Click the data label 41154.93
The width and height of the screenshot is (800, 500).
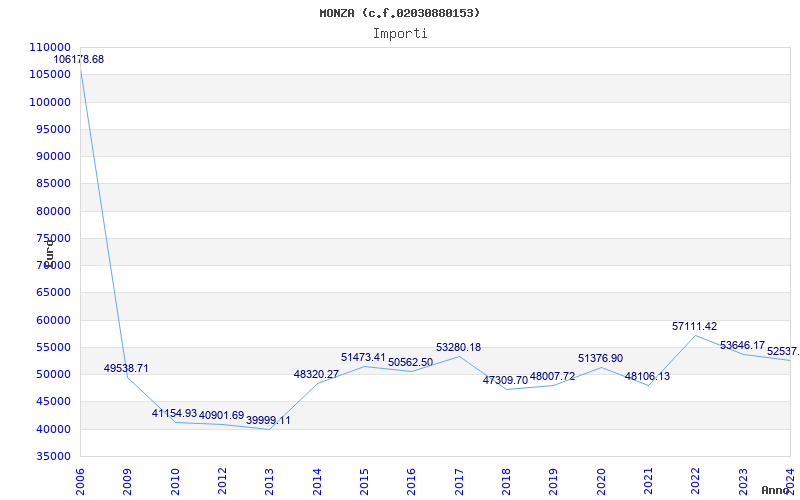[174, 413]
